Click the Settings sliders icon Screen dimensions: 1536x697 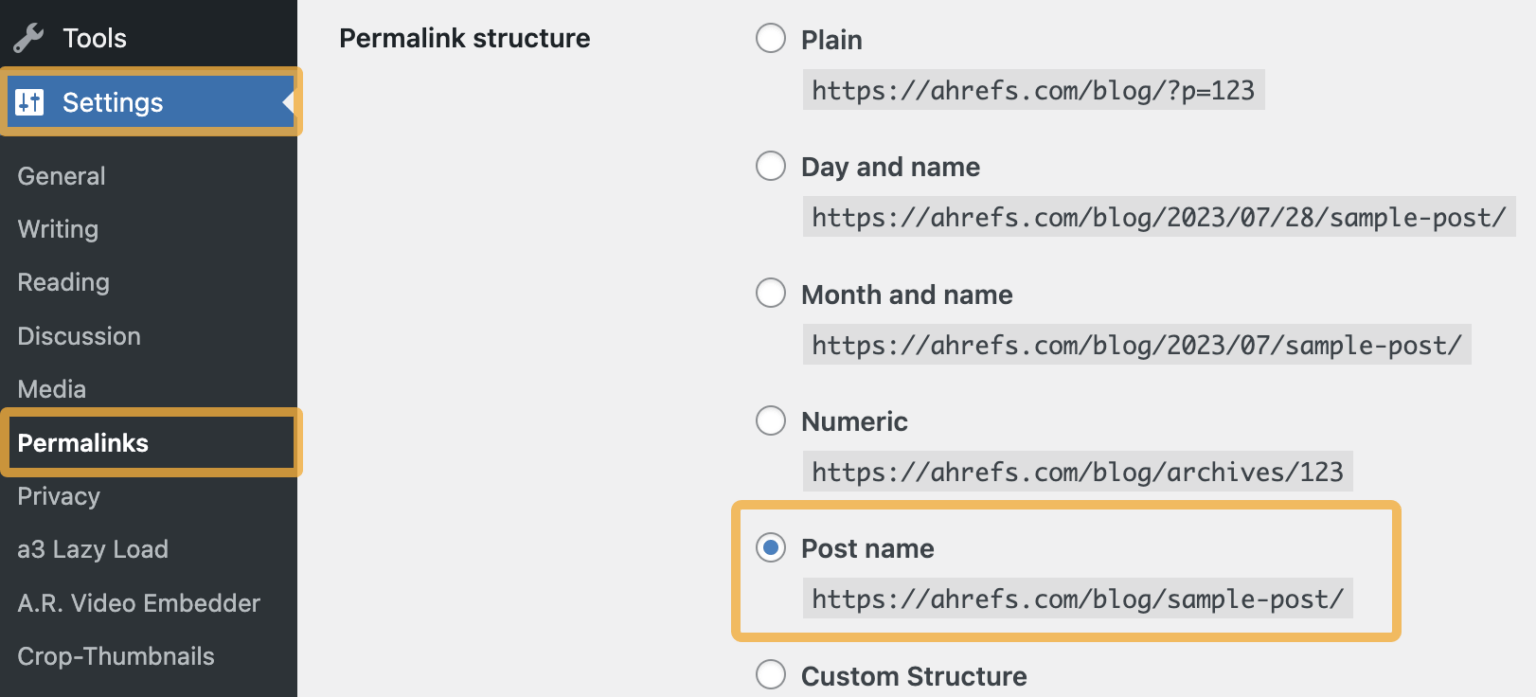(27, 102)
